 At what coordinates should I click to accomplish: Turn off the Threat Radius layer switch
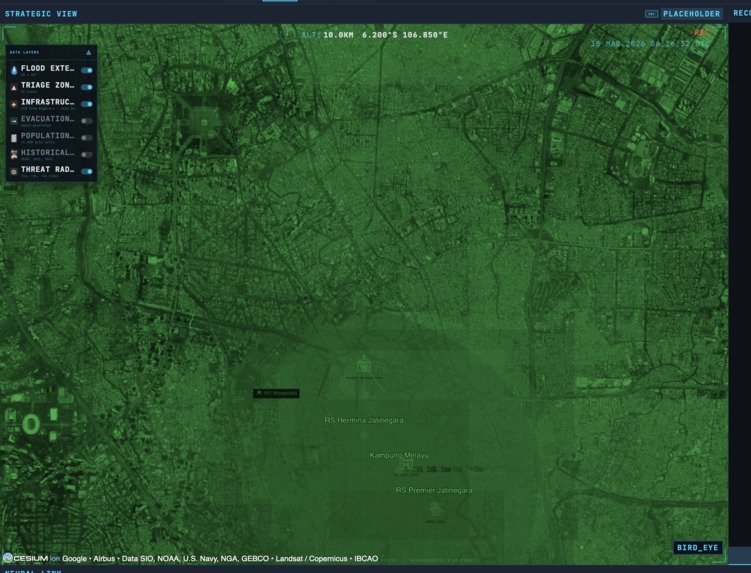(x=87, y=171)
